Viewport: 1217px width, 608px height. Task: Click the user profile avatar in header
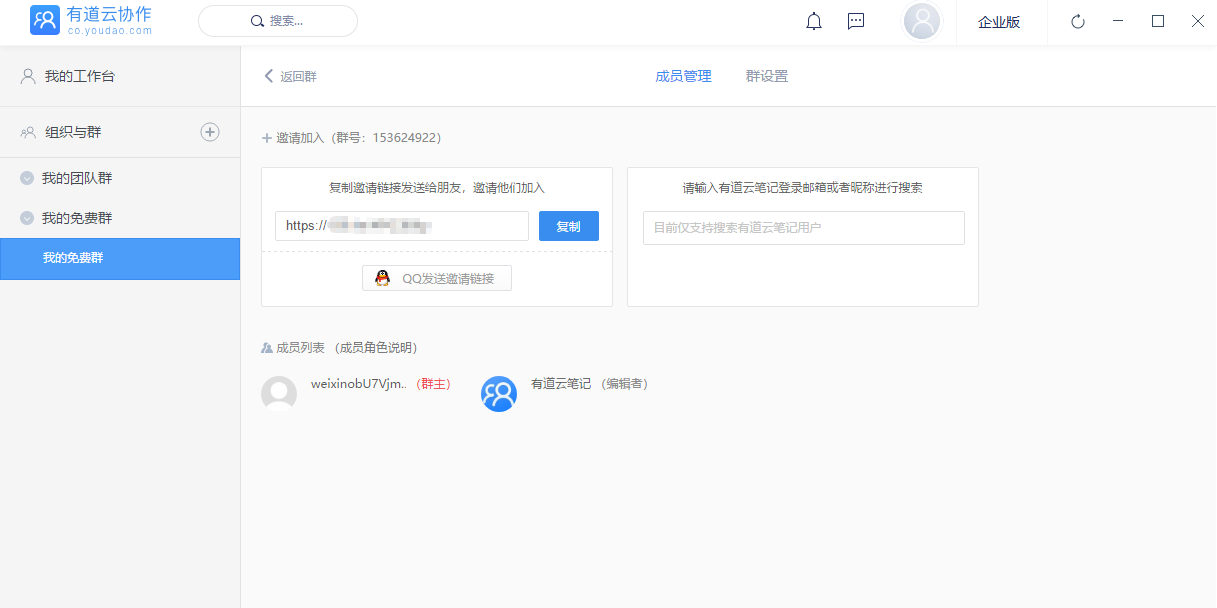click(921, 21)
